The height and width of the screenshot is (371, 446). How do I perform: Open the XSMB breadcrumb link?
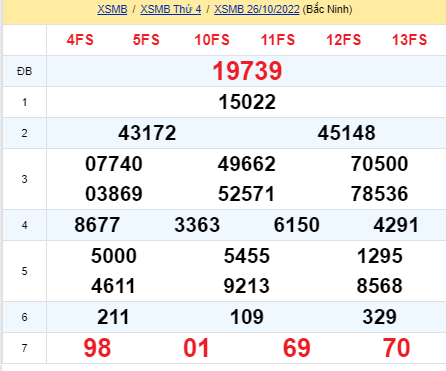click(x=112, y=9)
